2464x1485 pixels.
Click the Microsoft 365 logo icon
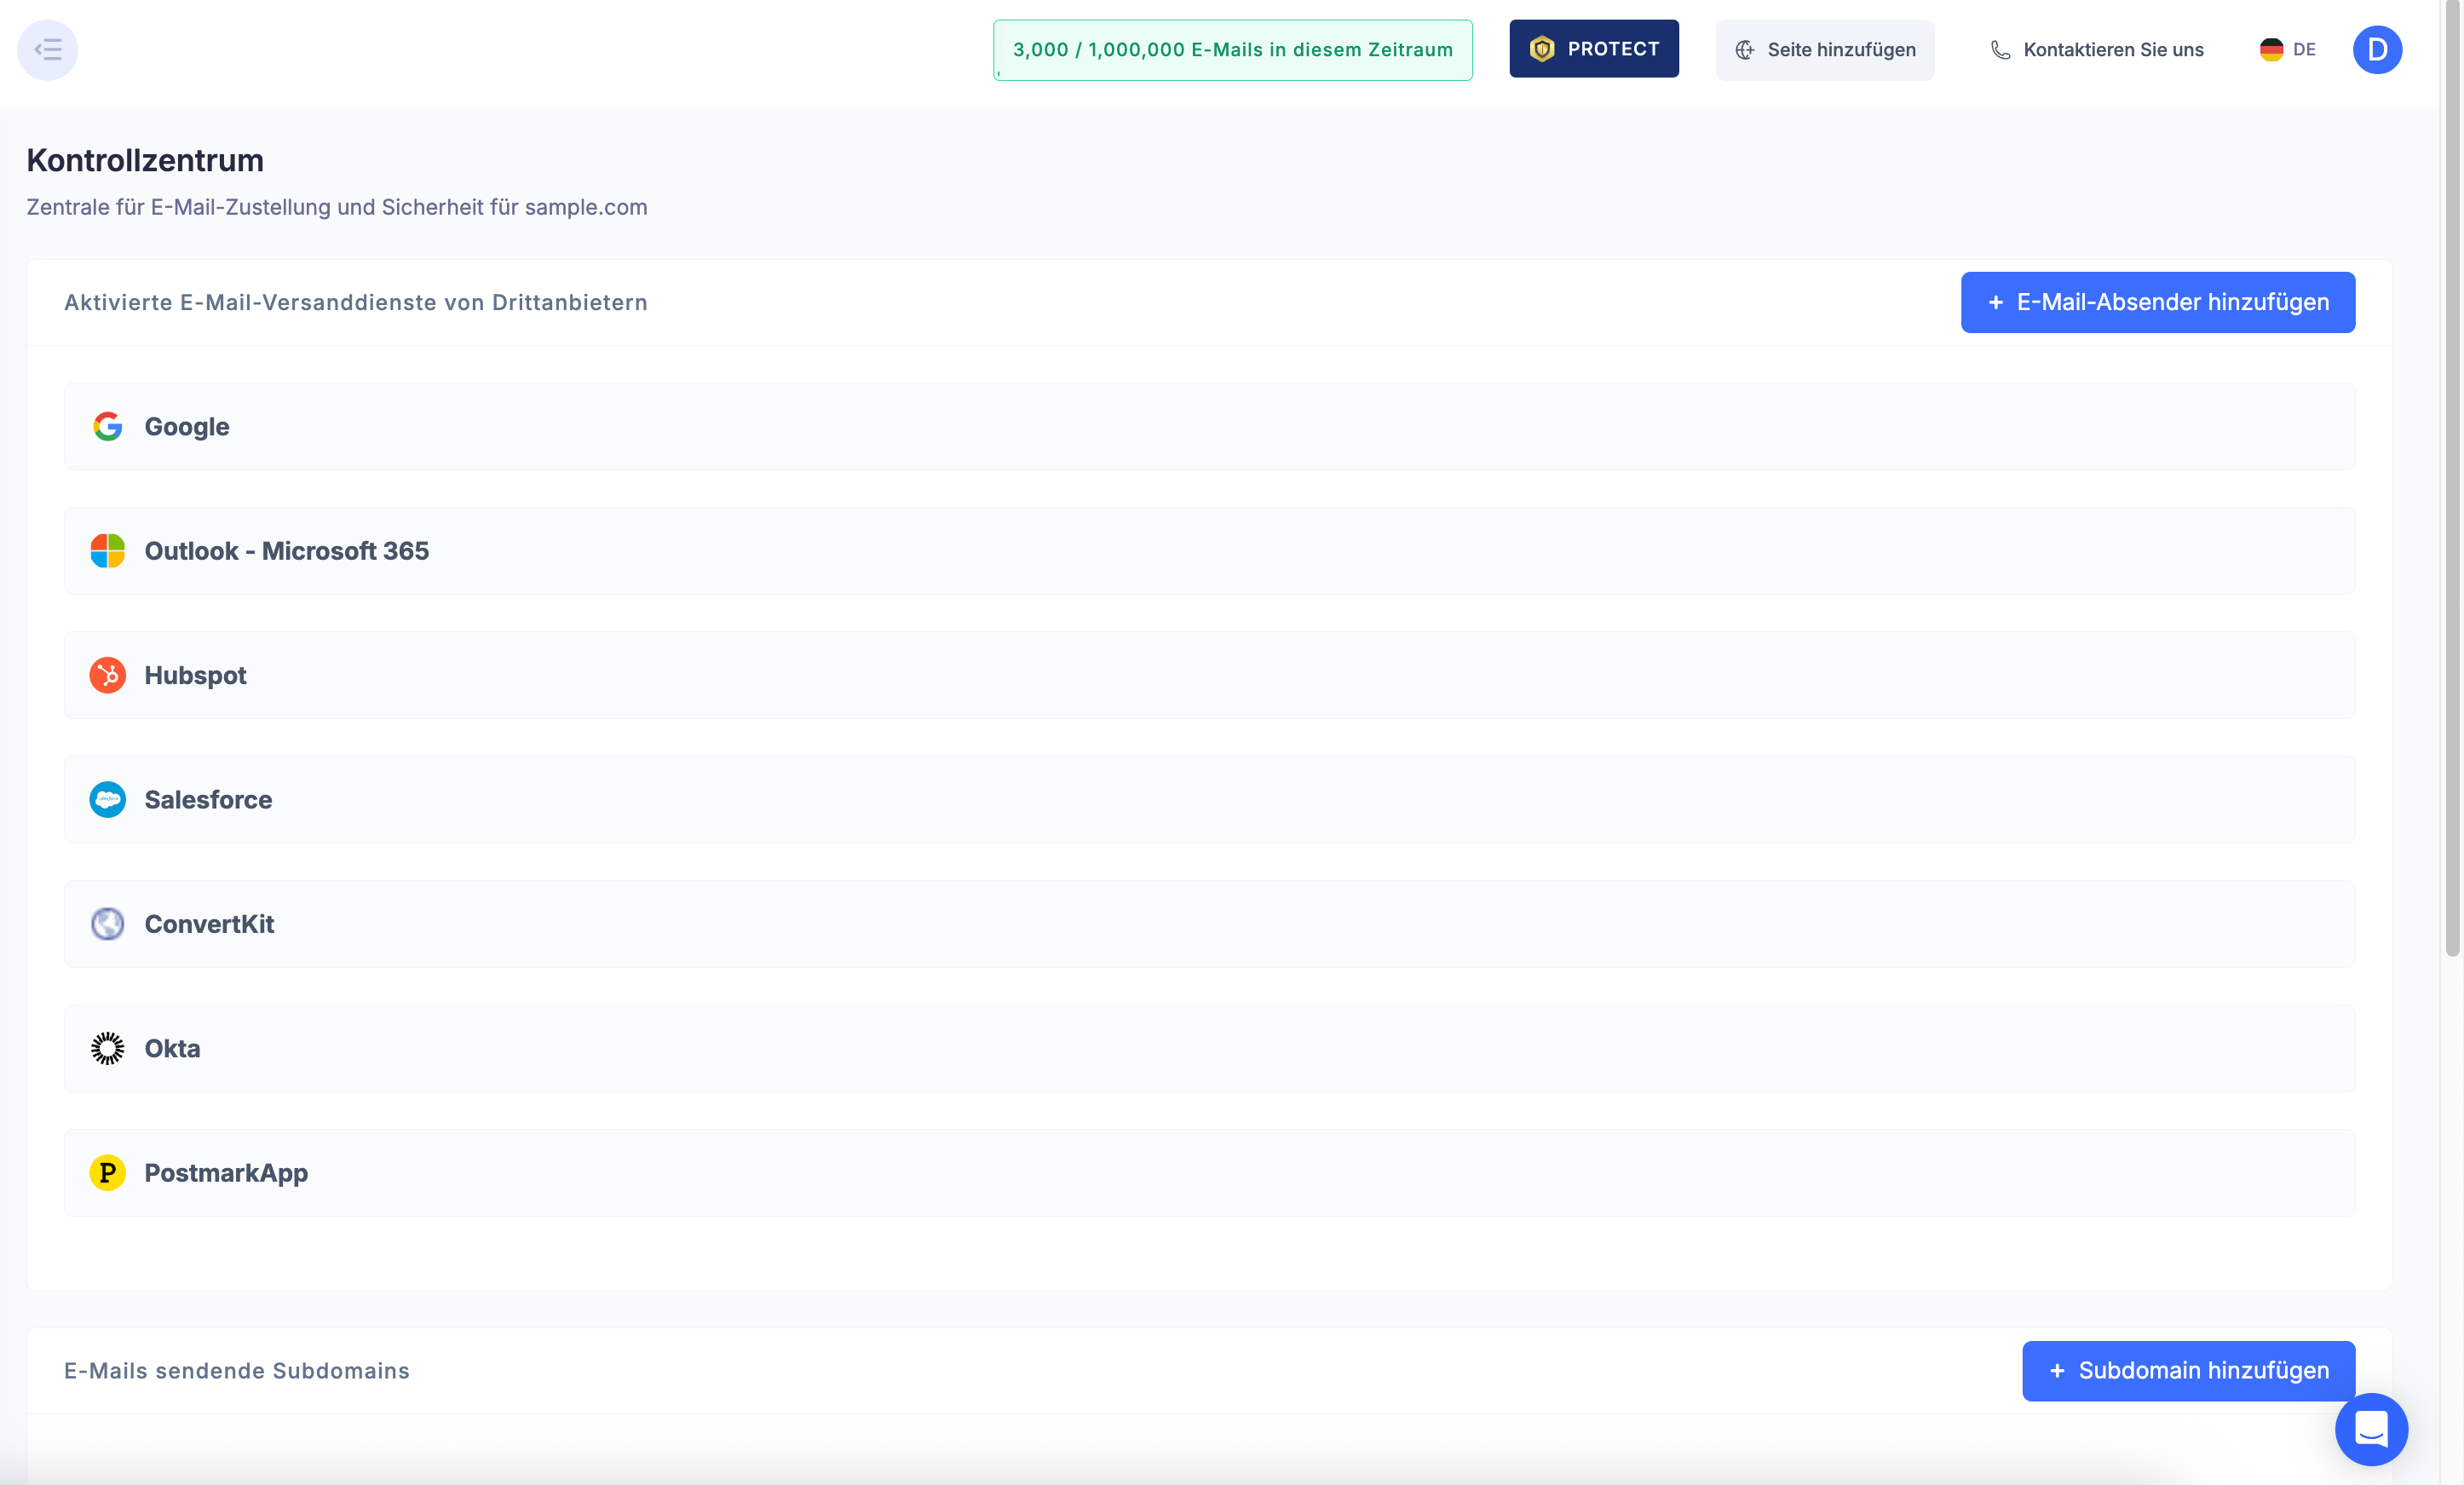pyautogui.click(x=108, y=551)
